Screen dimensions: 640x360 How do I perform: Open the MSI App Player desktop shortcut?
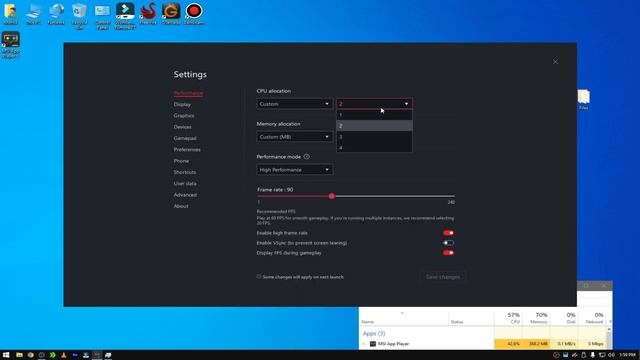(11, 44)
